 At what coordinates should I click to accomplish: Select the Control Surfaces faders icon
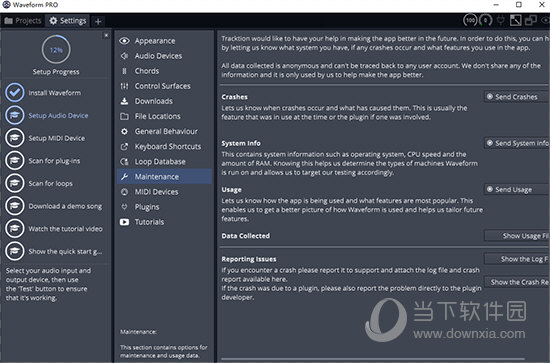pyautogui.click(x=124, y=86)
